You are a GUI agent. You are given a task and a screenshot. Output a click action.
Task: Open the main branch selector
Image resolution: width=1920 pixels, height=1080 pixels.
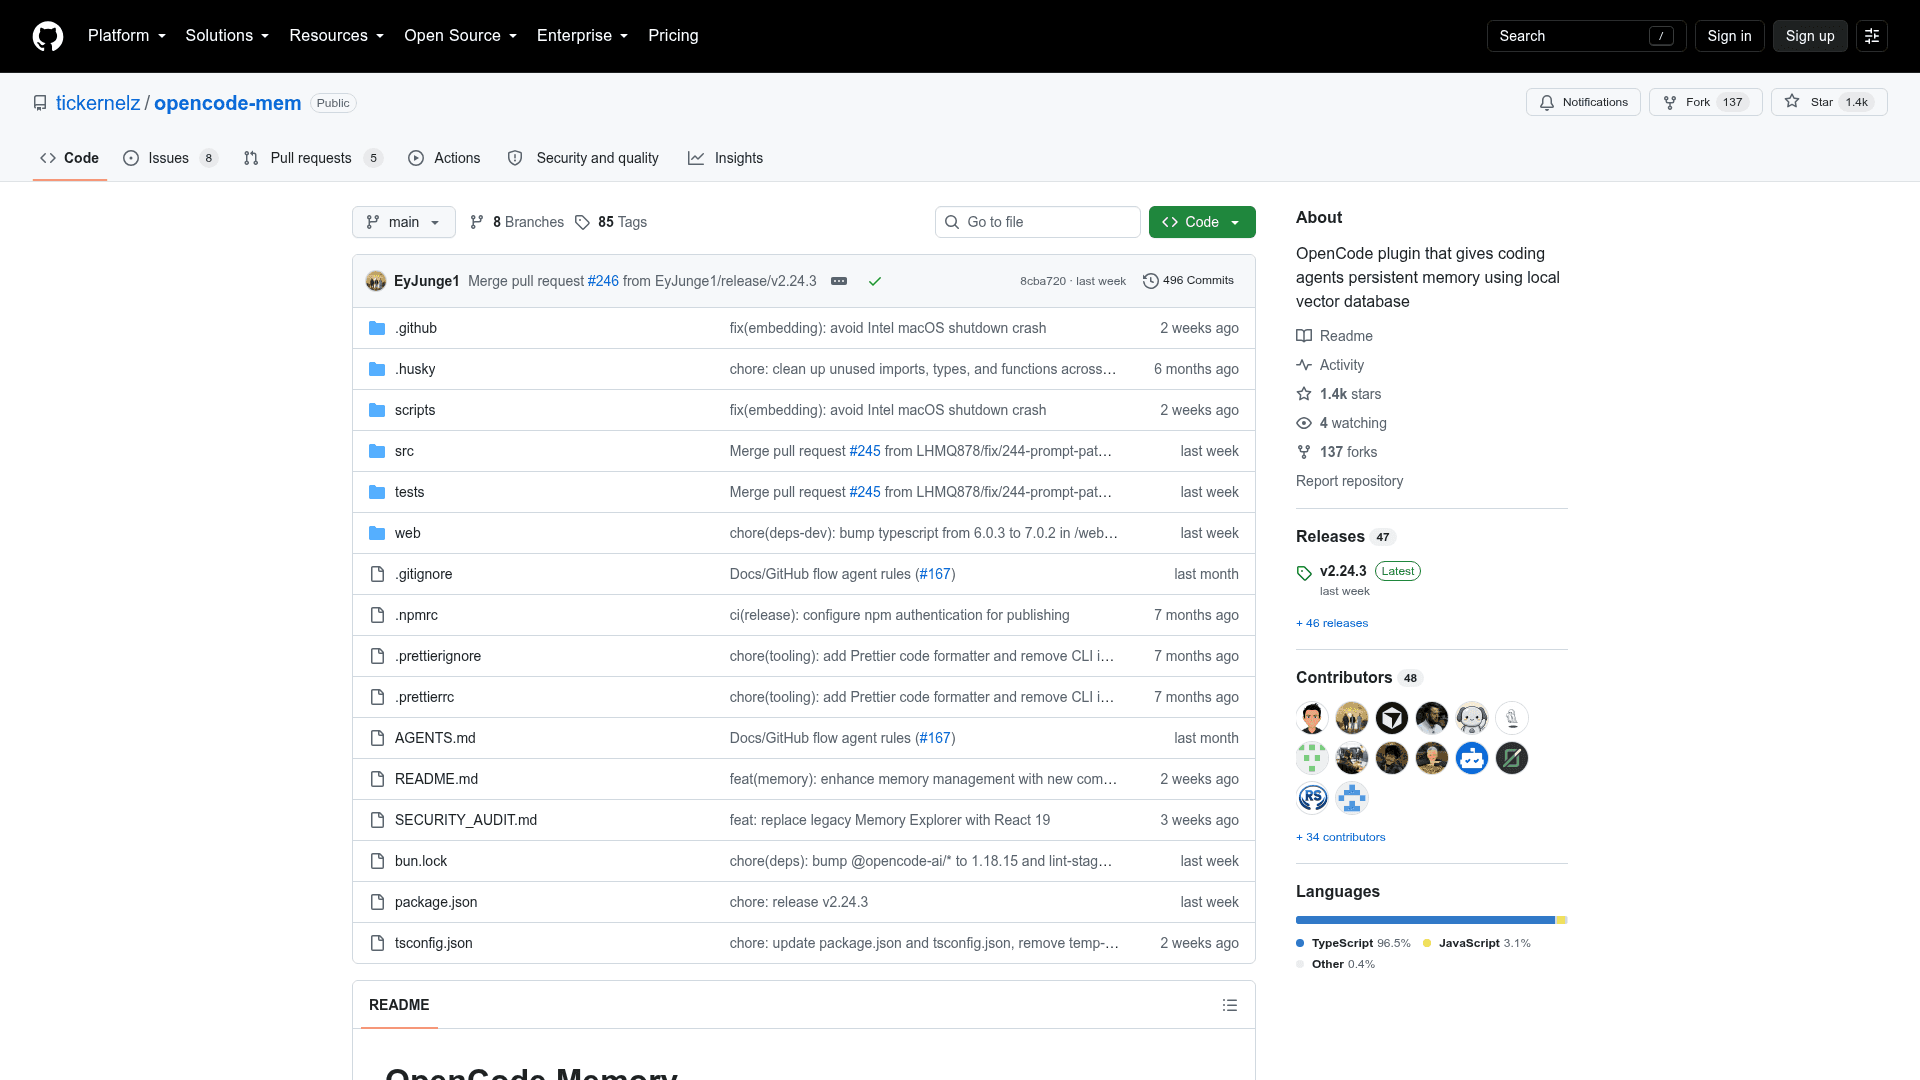tap(404, 222)
